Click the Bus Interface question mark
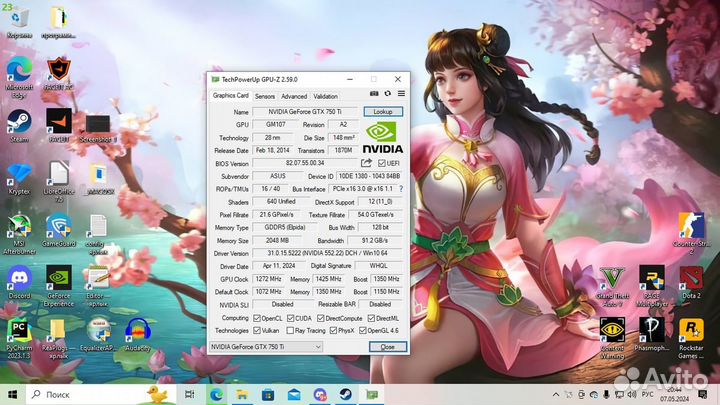The width and height of the screenshot is (720, 405). [x=401, y=189]
